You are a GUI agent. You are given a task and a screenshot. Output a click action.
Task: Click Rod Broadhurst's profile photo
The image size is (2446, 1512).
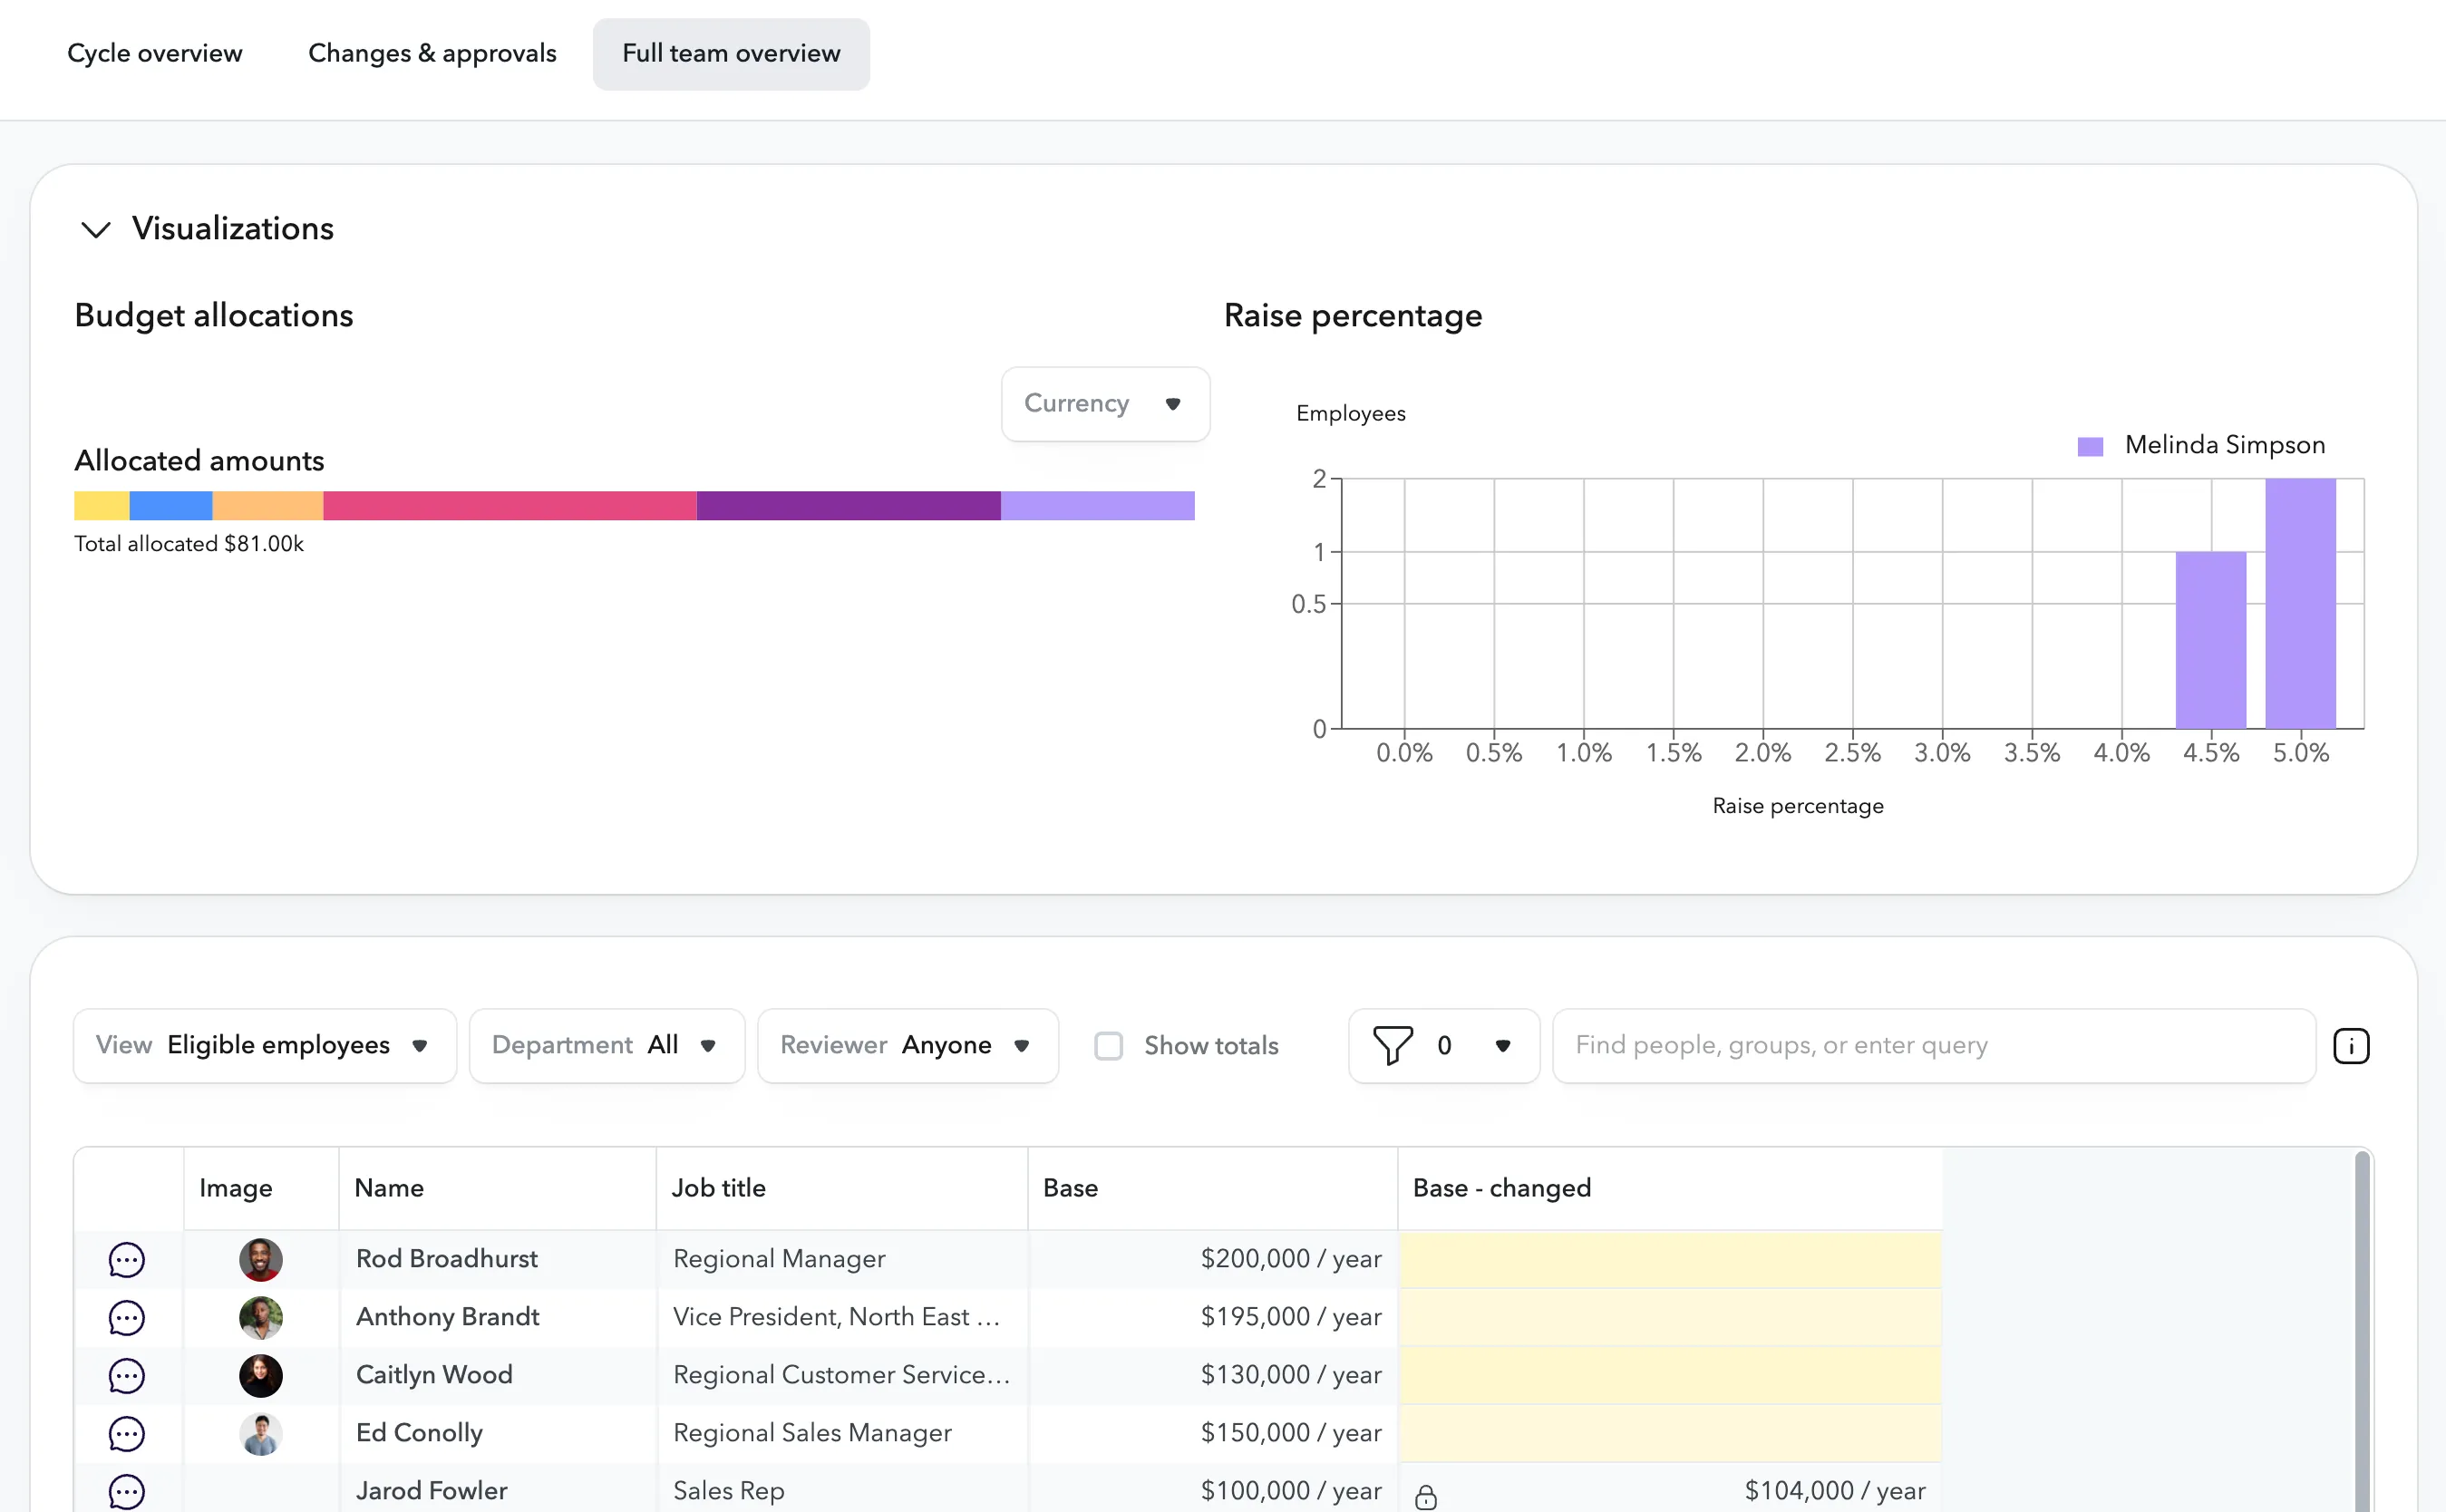(x=261, y=1260)
